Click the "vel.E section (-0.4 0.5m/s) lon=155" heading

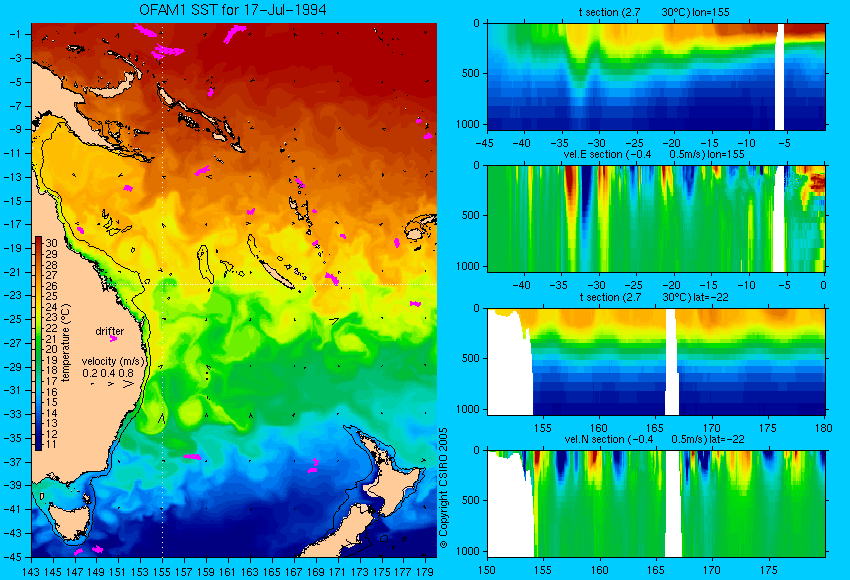[x=654, y=154]
